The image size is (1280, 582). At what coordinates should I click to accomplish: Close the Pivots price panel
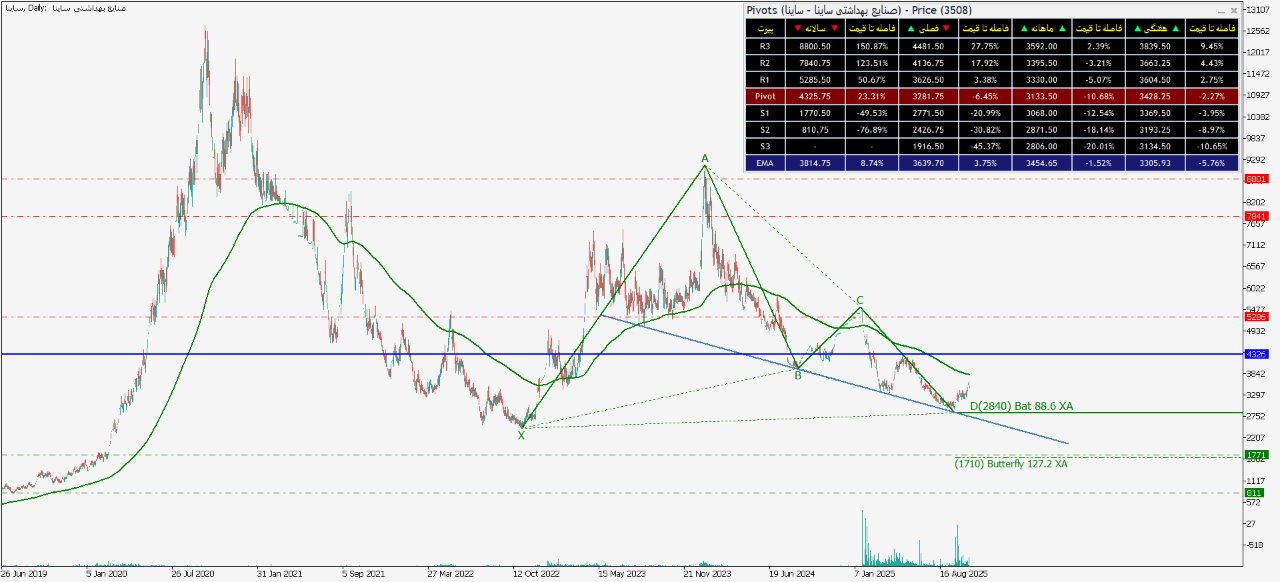click(1233, 10)
